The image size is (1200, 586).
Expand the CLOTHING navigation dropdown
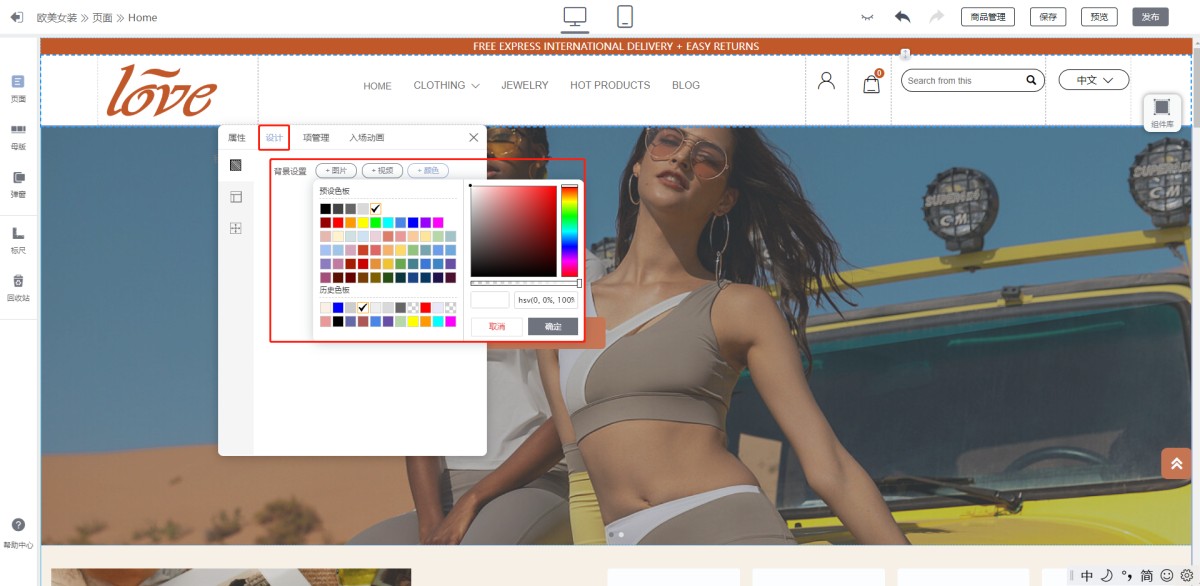[446, 86]
